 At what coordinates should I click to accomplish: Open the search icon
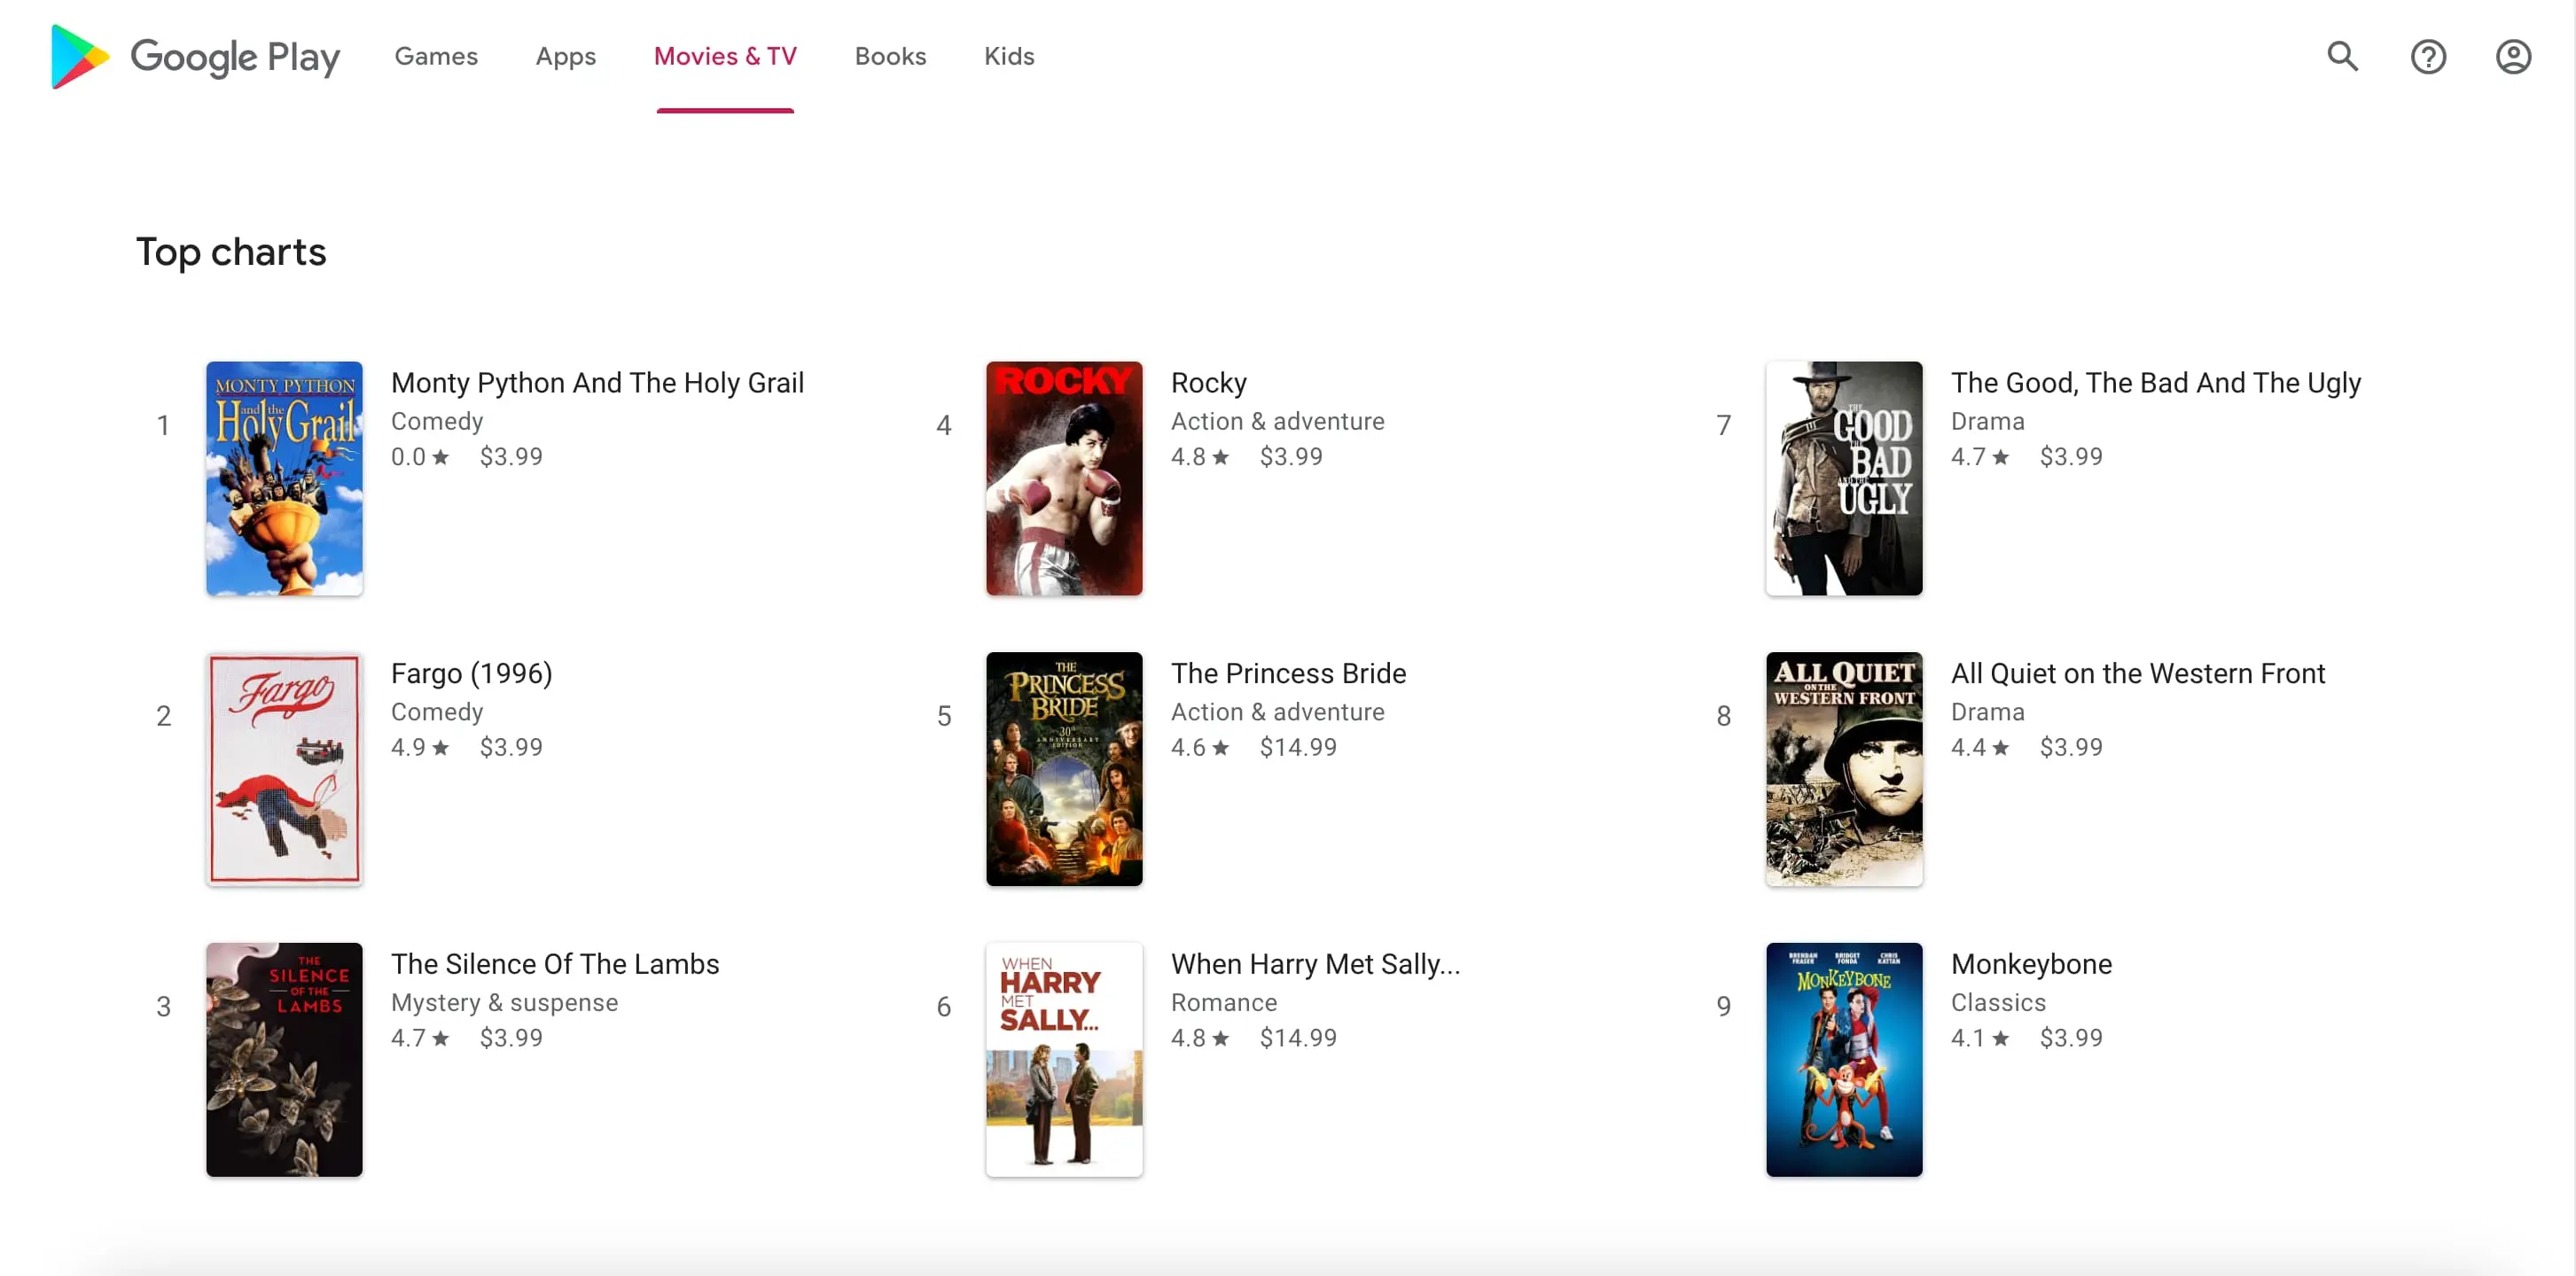pos(2342,57)
